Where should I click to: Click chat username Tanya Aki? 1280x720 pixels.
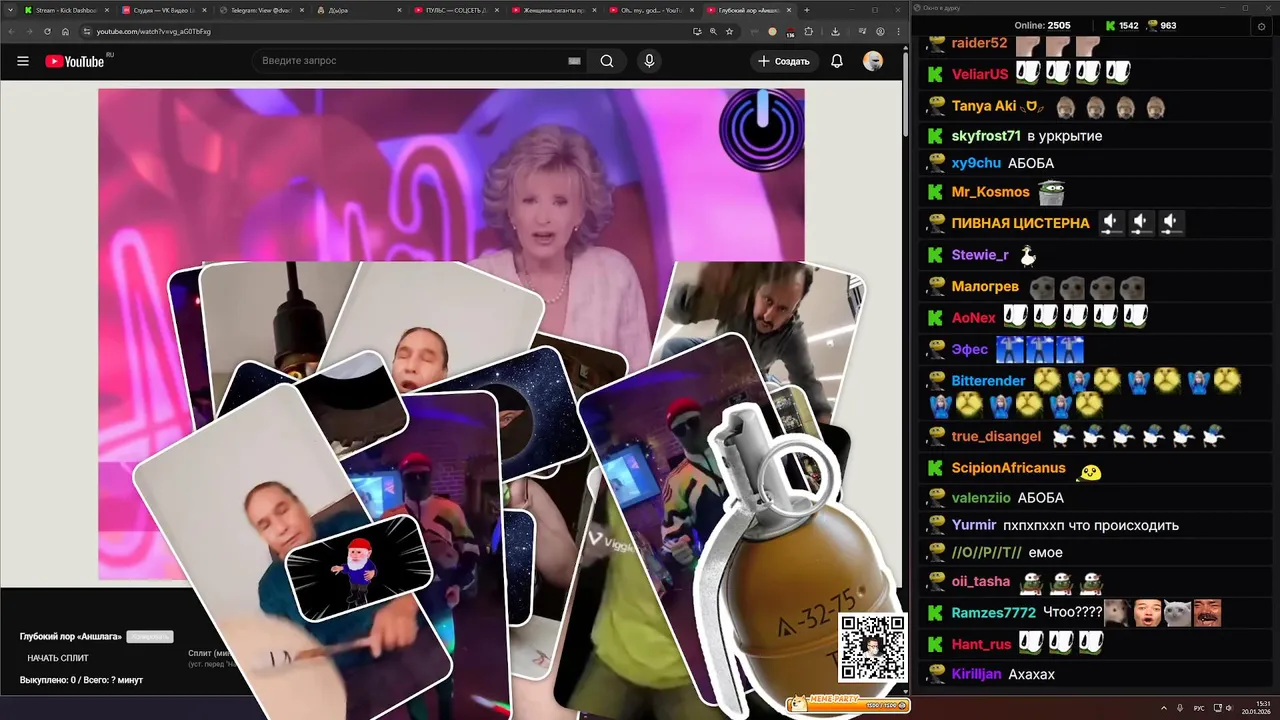(983, 106)
